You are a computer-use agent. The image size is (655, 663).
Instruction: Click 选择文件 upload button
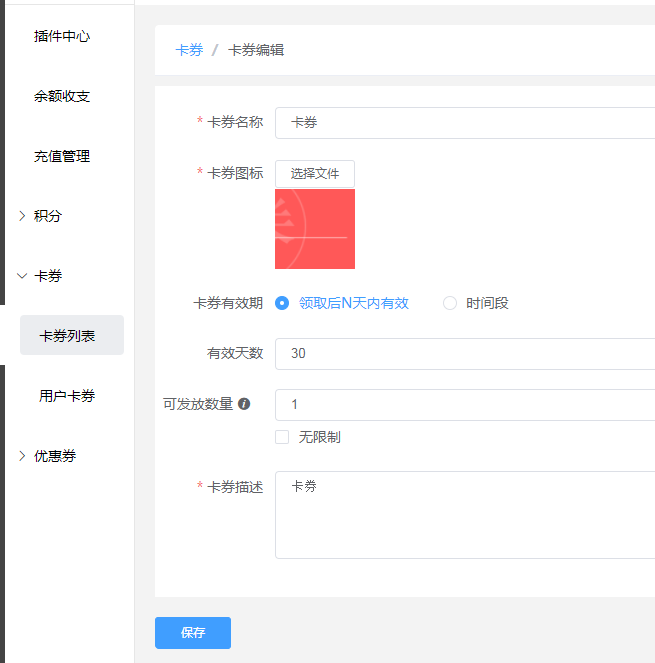click(x=315, y=173)
